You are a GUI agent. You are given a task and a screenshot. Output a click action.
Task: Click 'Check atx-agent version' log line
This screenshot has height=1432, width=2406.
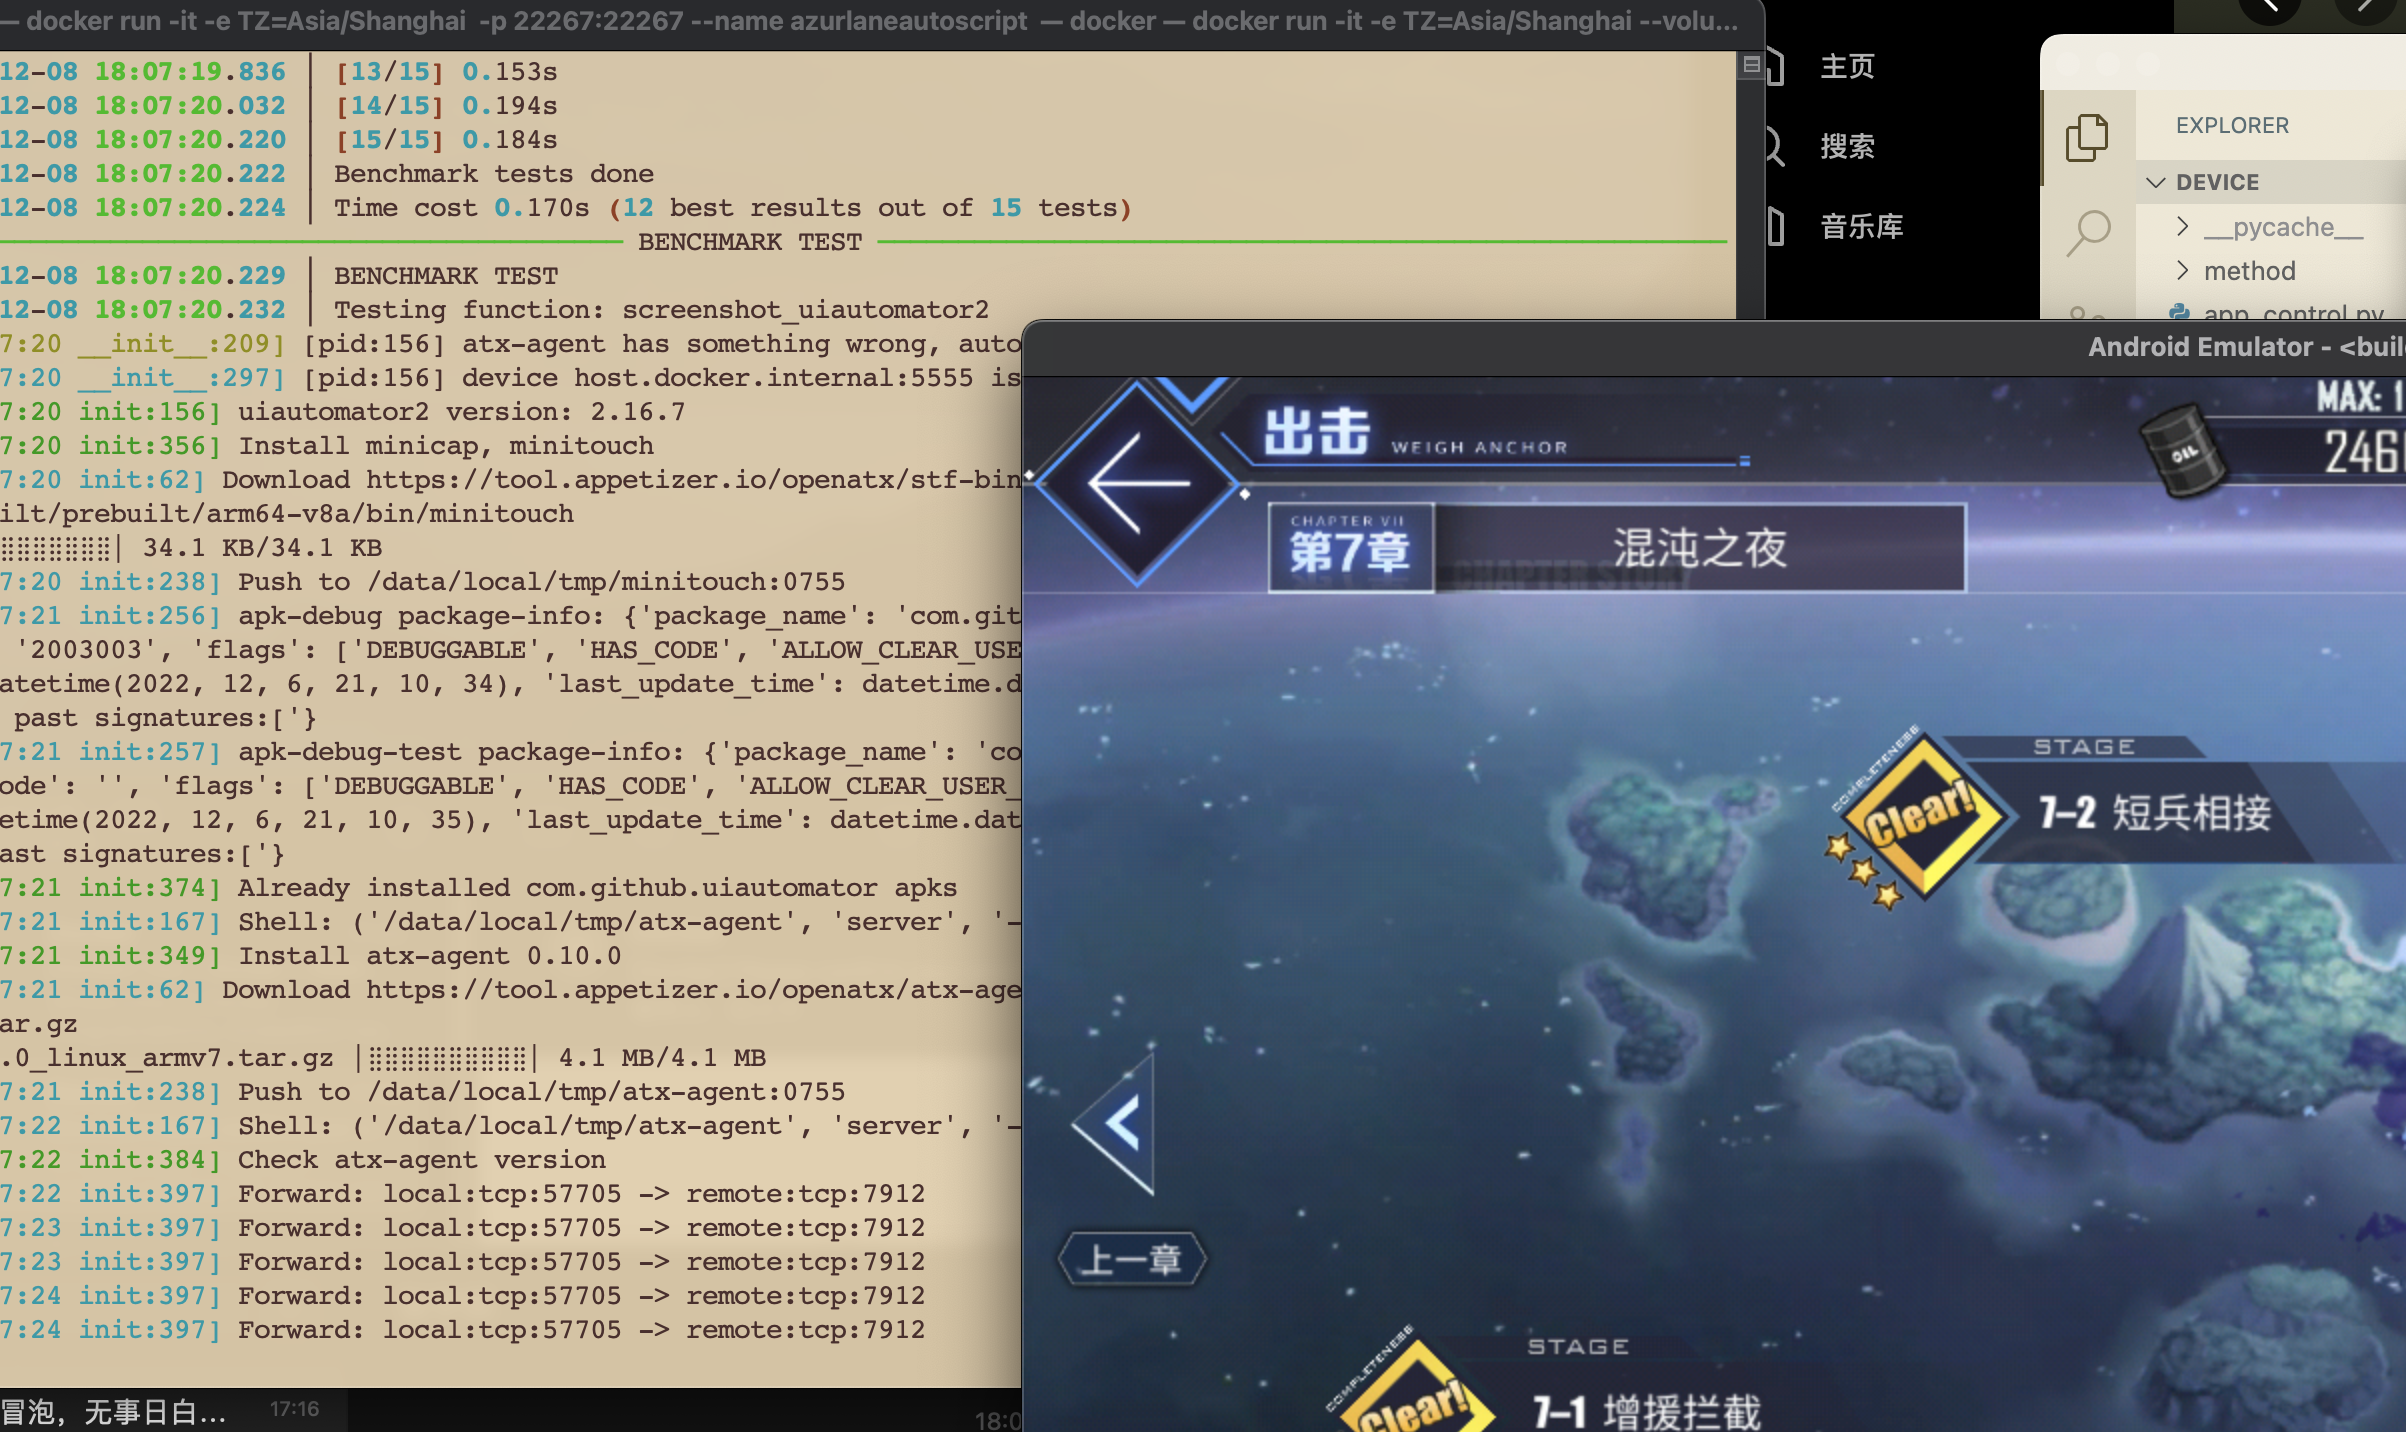422,1160
